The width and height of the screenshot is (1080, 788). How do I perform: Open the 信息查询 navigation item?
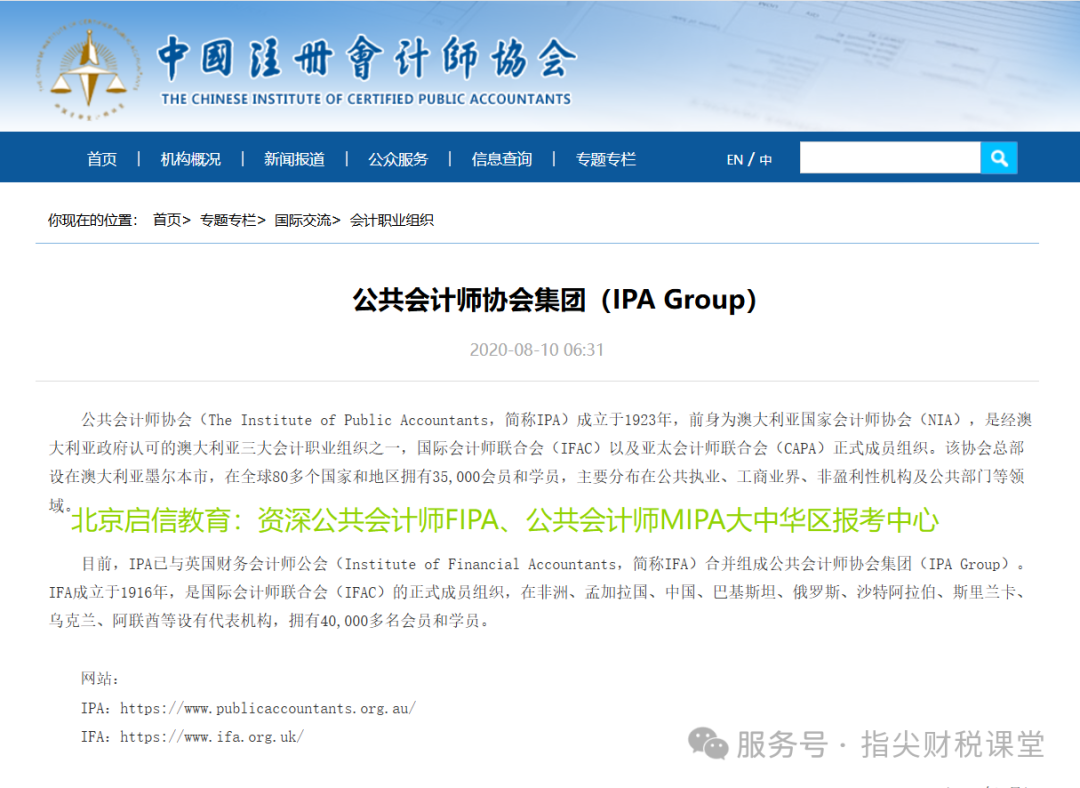point(502,159)
